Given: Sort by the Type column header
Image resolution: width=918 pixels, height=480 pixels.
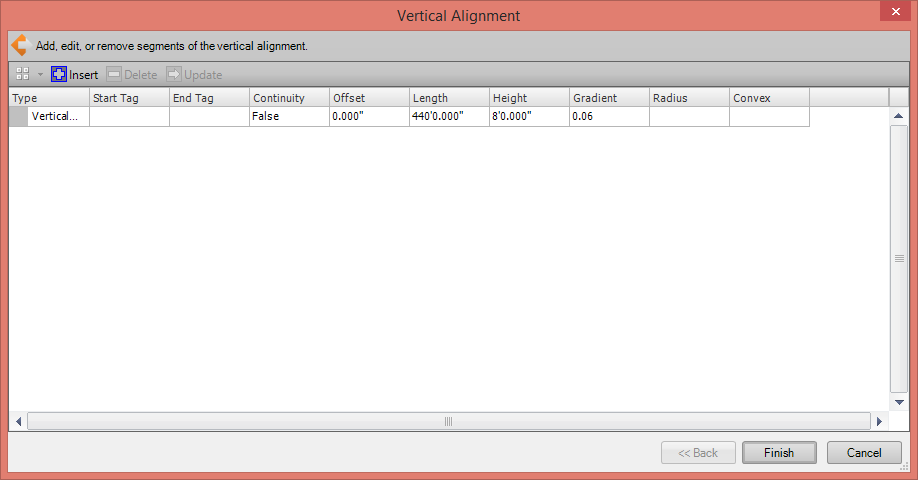Looking at the screenshot, I should coord(49,98).
